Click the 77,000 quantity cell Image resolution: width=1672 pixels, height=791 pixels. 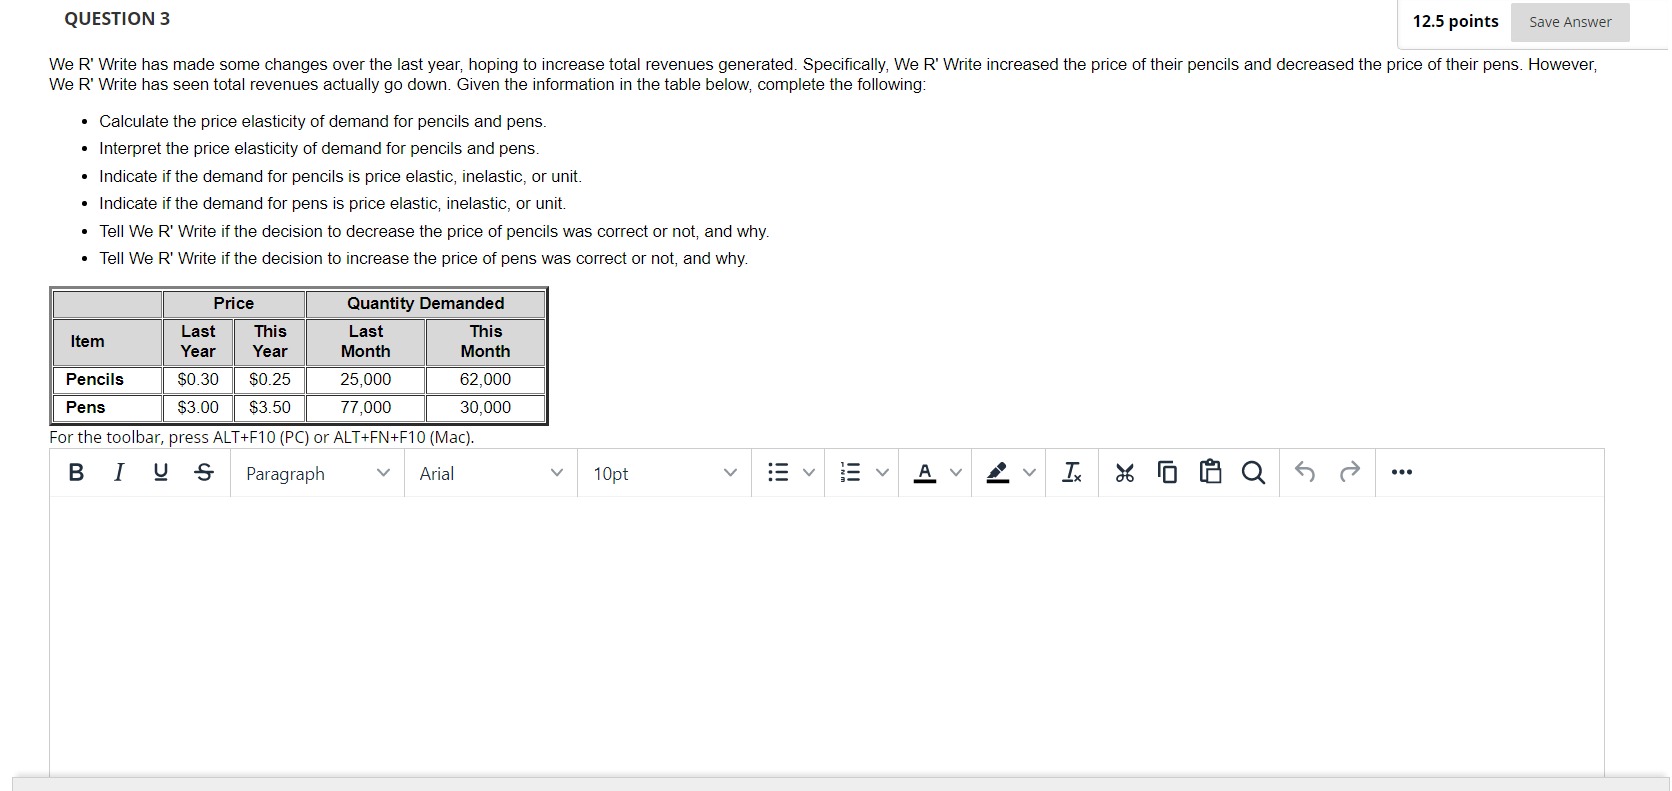click(x=366, y=407)
